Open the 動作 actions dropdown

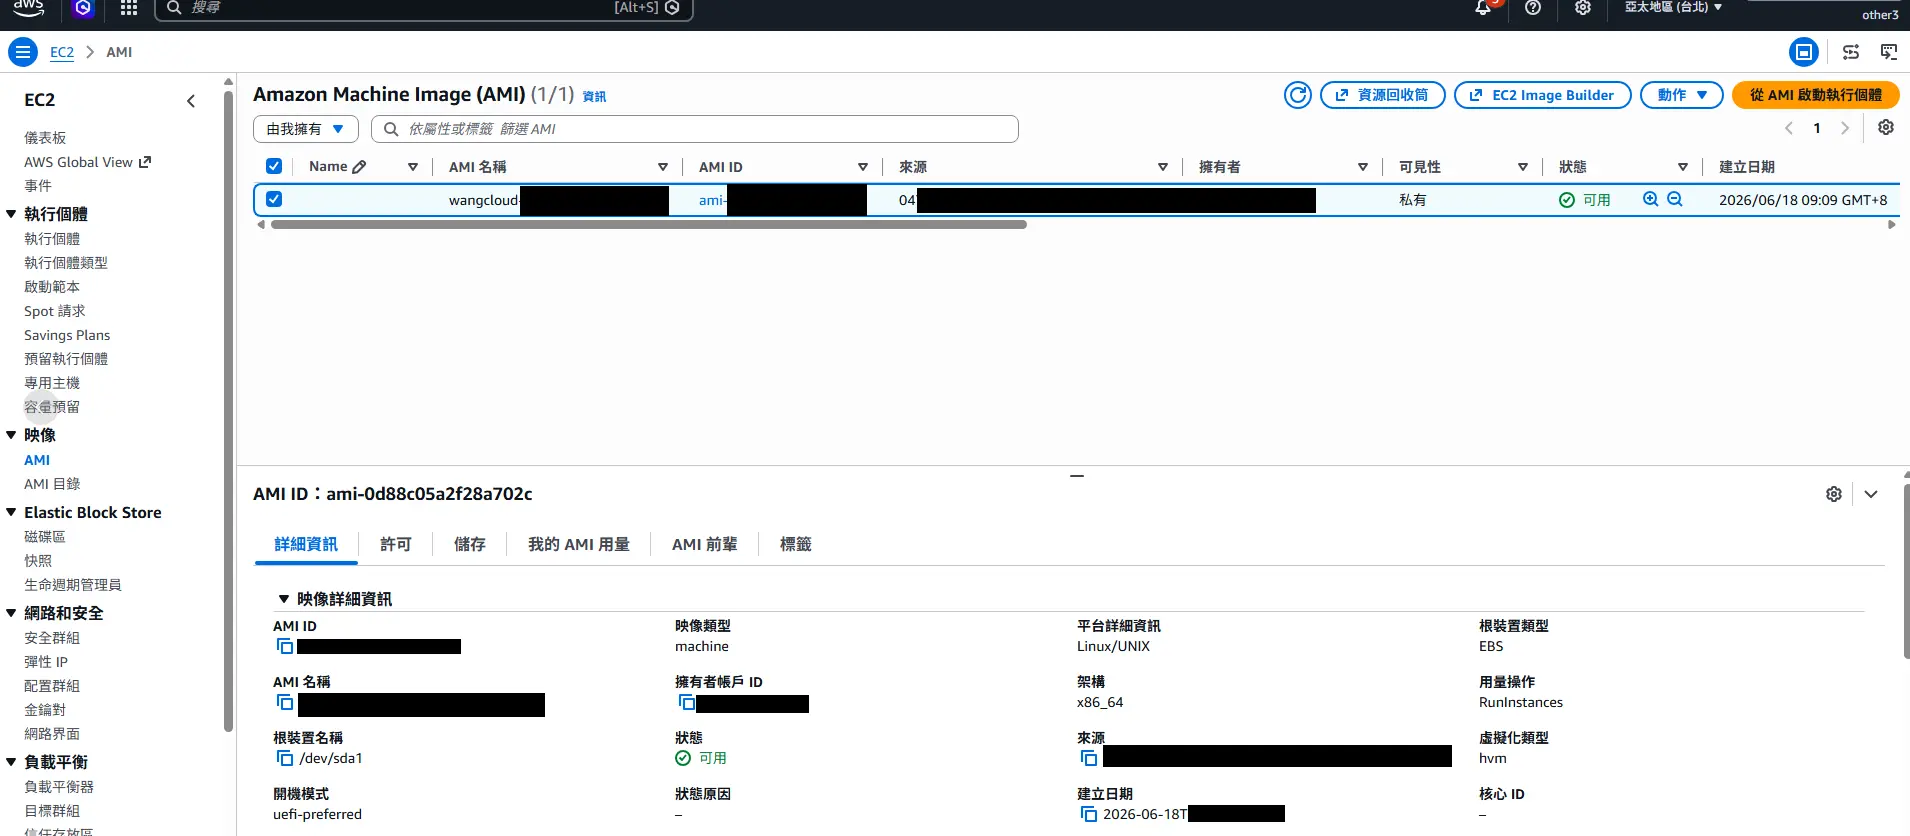coord(1682,95)
